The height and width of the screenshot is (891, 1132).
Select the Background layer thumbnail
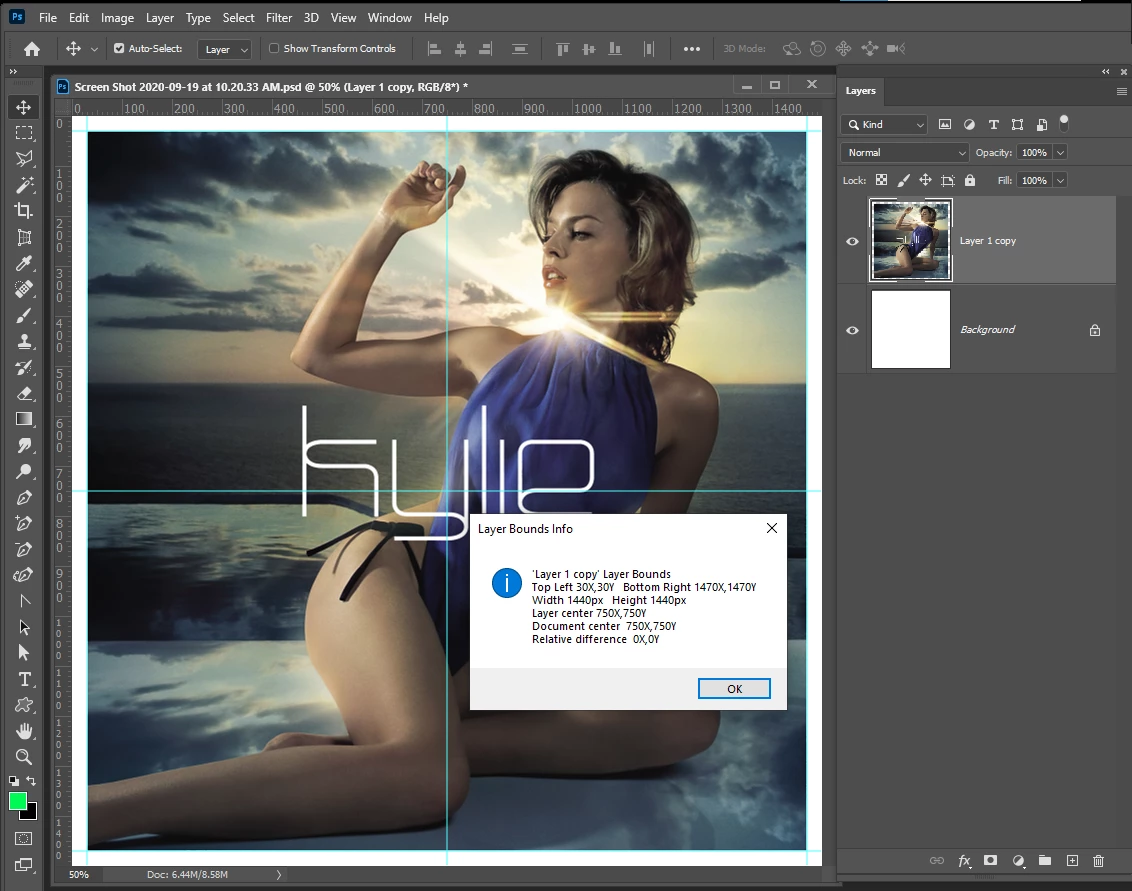coord(911,329)
